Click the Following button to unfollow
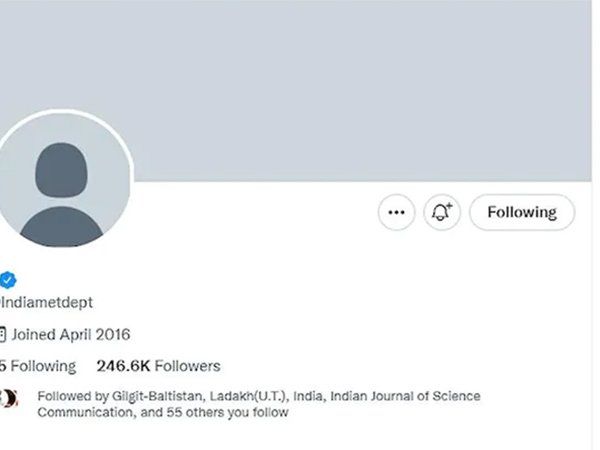This screenshot has width=600, height=450. click(x=521, y=212)
